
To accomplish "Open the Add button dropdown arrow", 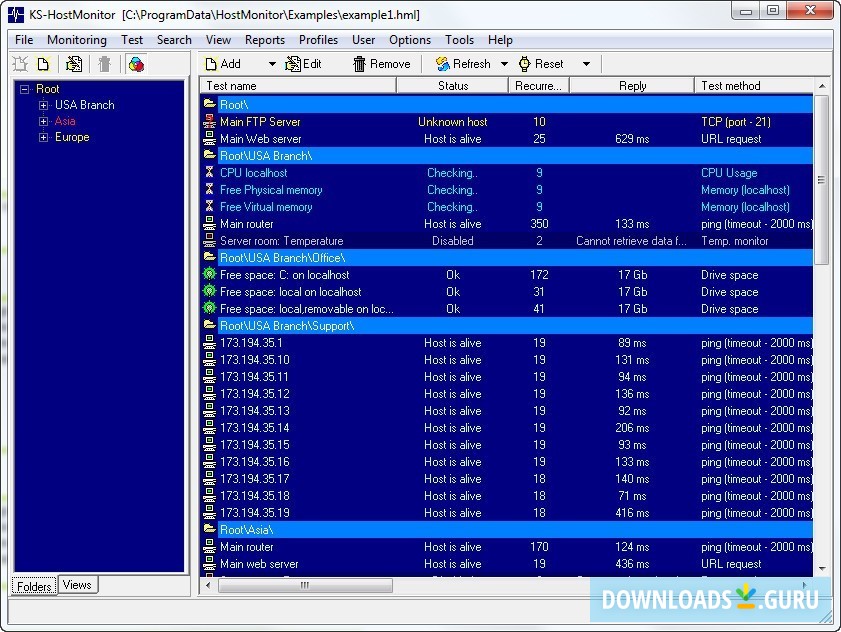I will pos(272,64).
